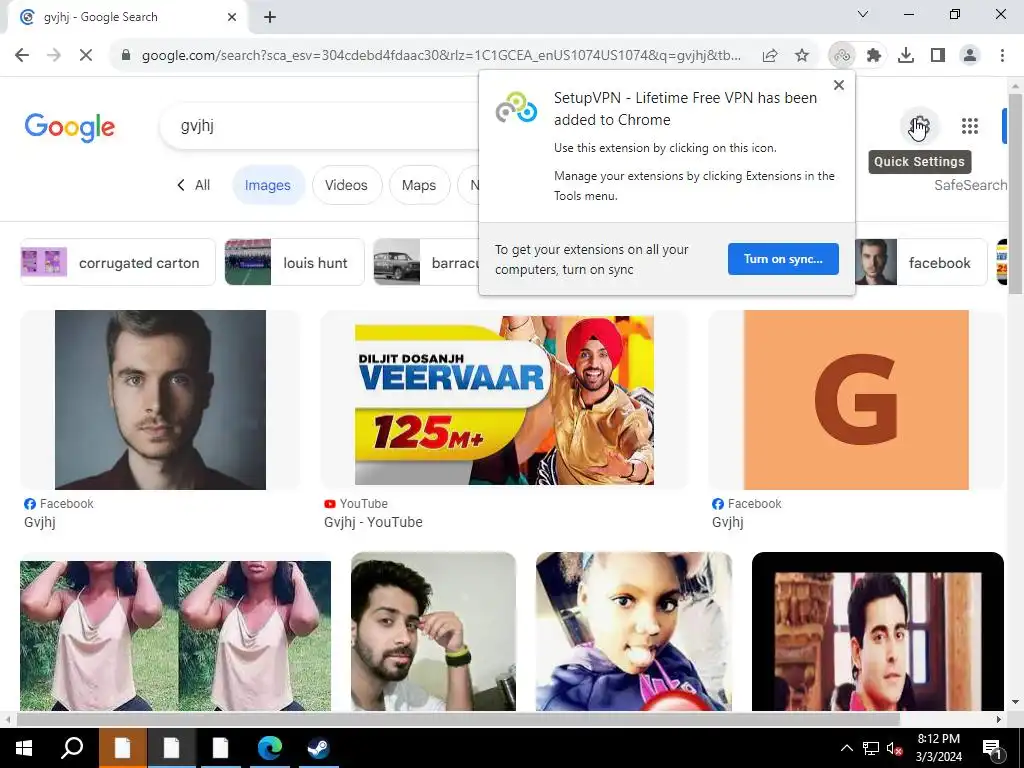
Task: Click the horizontal page scrollbar
Action: [x=458, y=719]
